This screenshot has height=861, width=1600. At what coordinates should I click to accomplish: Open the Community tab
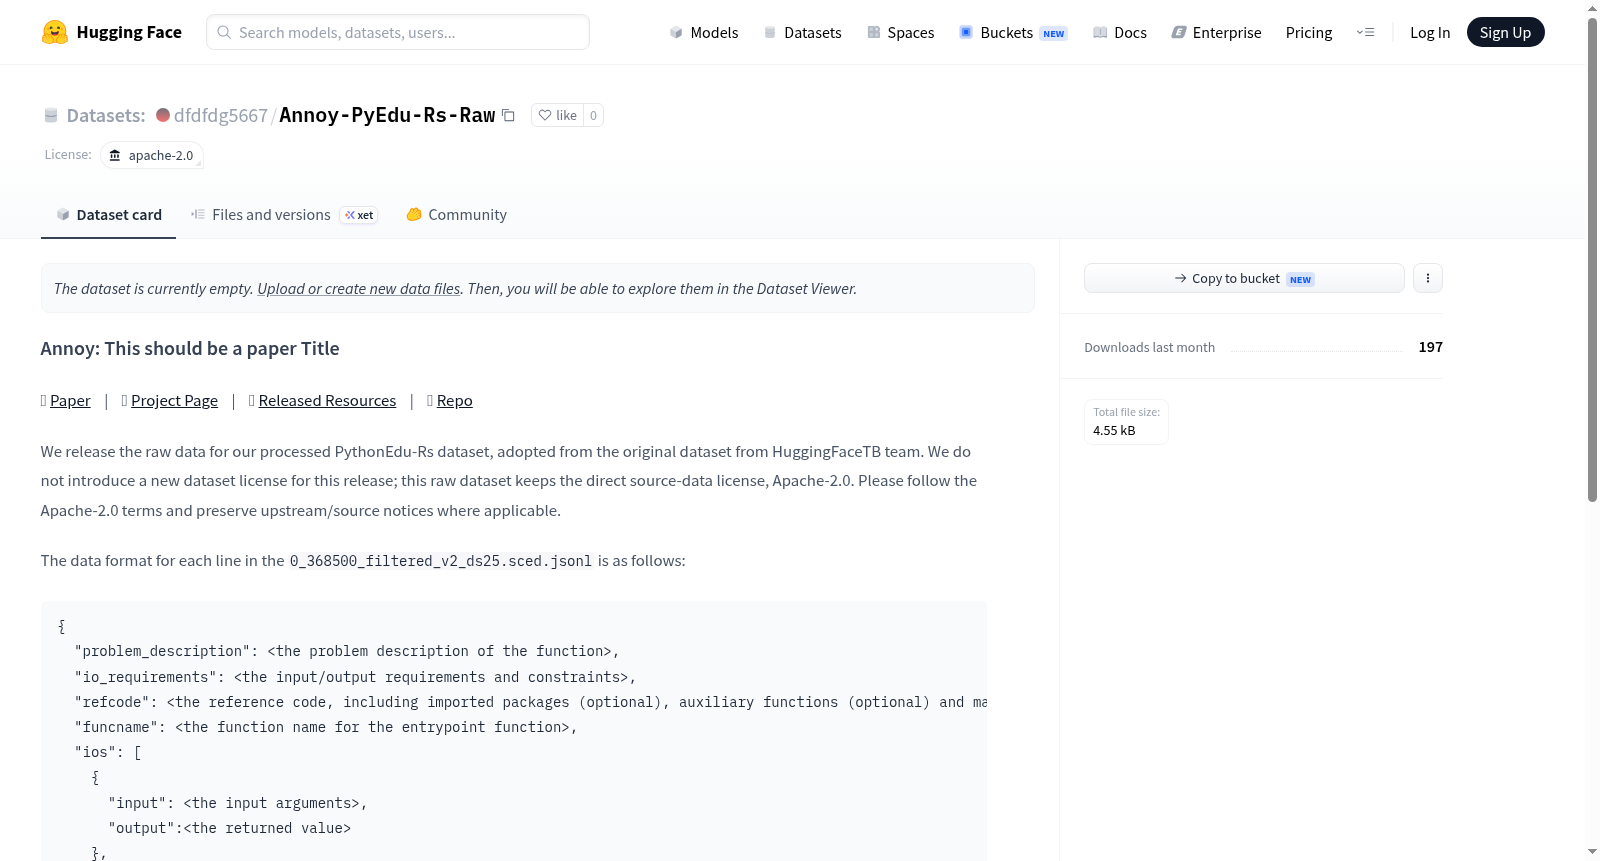pos(457,215)
